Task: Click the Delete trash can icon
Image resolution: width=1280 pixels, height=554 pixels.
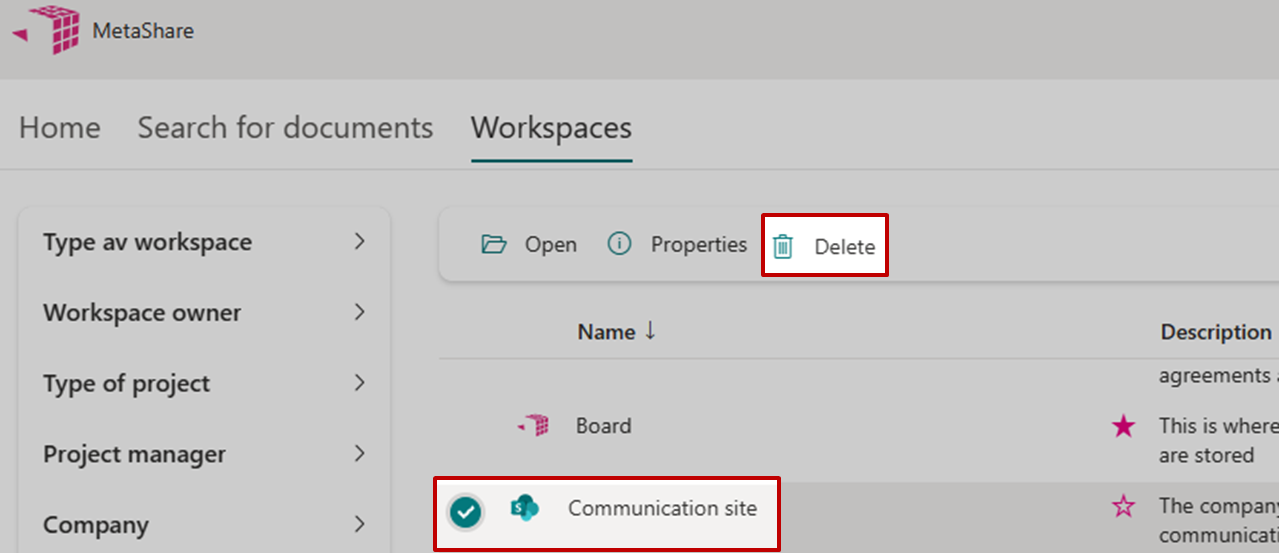Action: [x=783, y=247]
